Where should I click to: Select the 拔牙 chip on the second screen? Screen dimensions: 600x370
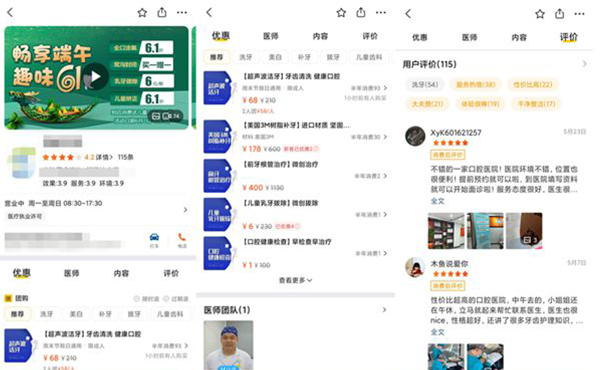333,57
